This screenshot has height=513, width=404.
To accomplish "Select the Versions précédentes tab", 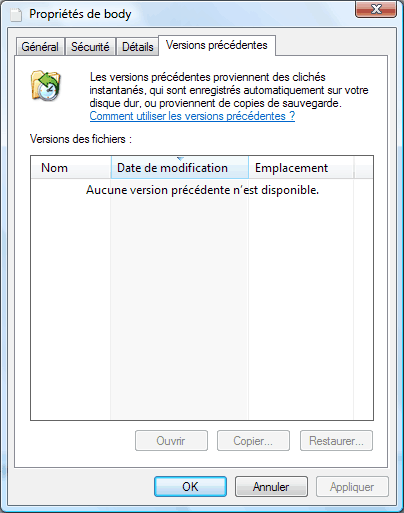I will point(217,45).
